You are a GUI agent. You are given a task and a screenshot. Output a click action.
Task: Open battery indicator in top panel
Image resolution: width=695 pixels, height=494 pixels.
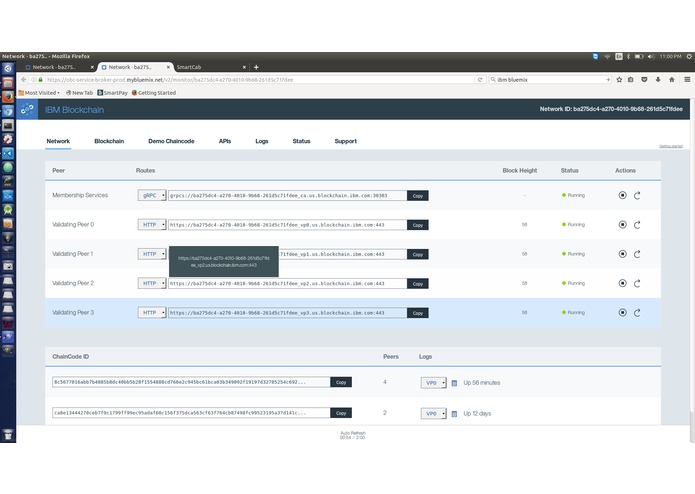639,56
